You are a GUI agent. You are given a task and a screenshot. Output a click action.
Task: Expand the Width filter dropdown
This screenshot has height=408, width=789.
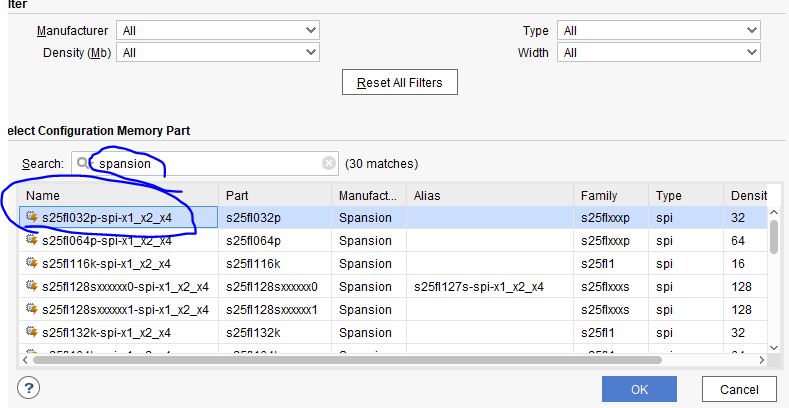(x=658, y=52)
